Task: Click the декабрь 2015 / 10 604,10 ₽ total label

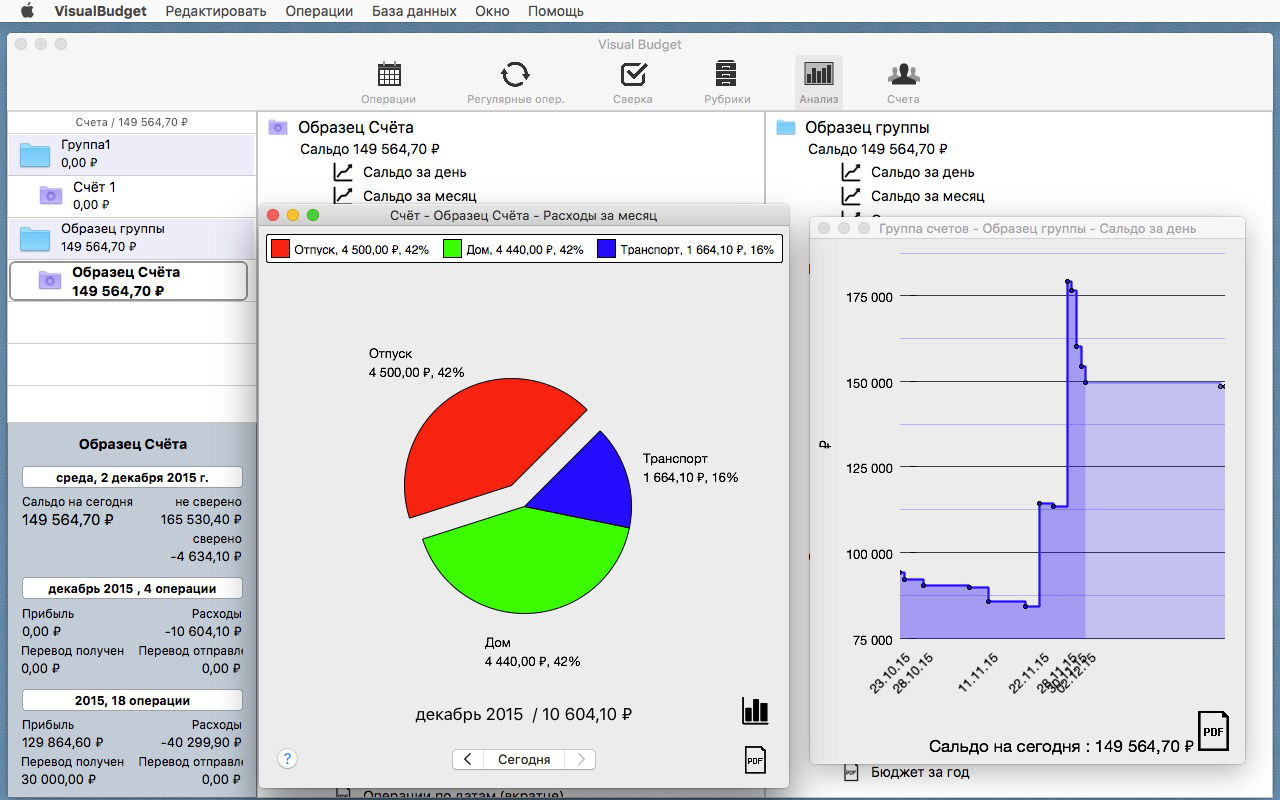Action: click(x=524, y=714)
